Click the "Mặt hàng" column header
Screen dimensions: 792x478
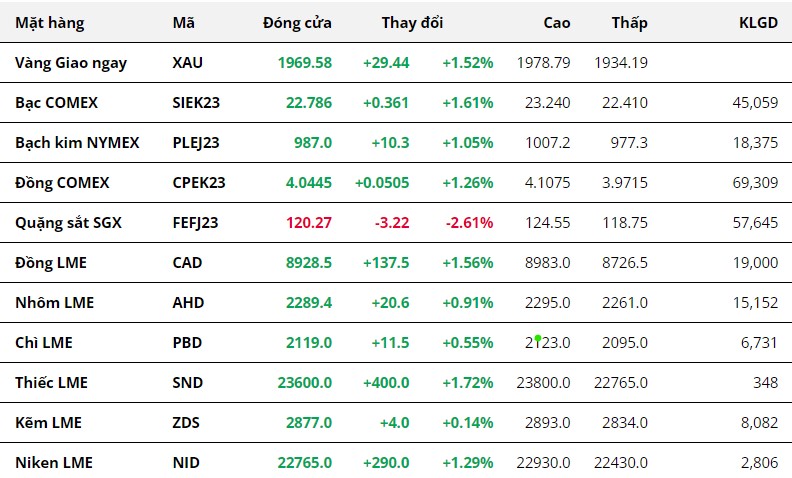(x=50, y=23)
